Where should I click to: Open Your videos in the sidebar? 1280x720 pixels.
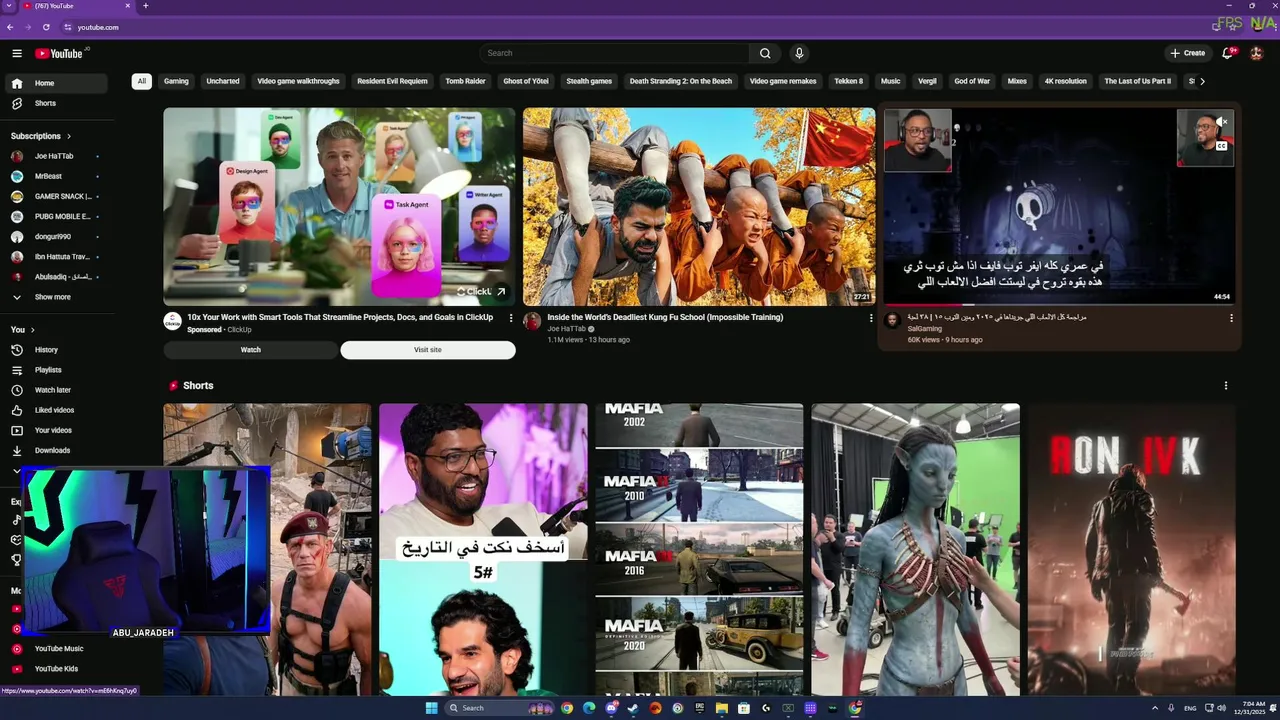click(x=58, y=430)
